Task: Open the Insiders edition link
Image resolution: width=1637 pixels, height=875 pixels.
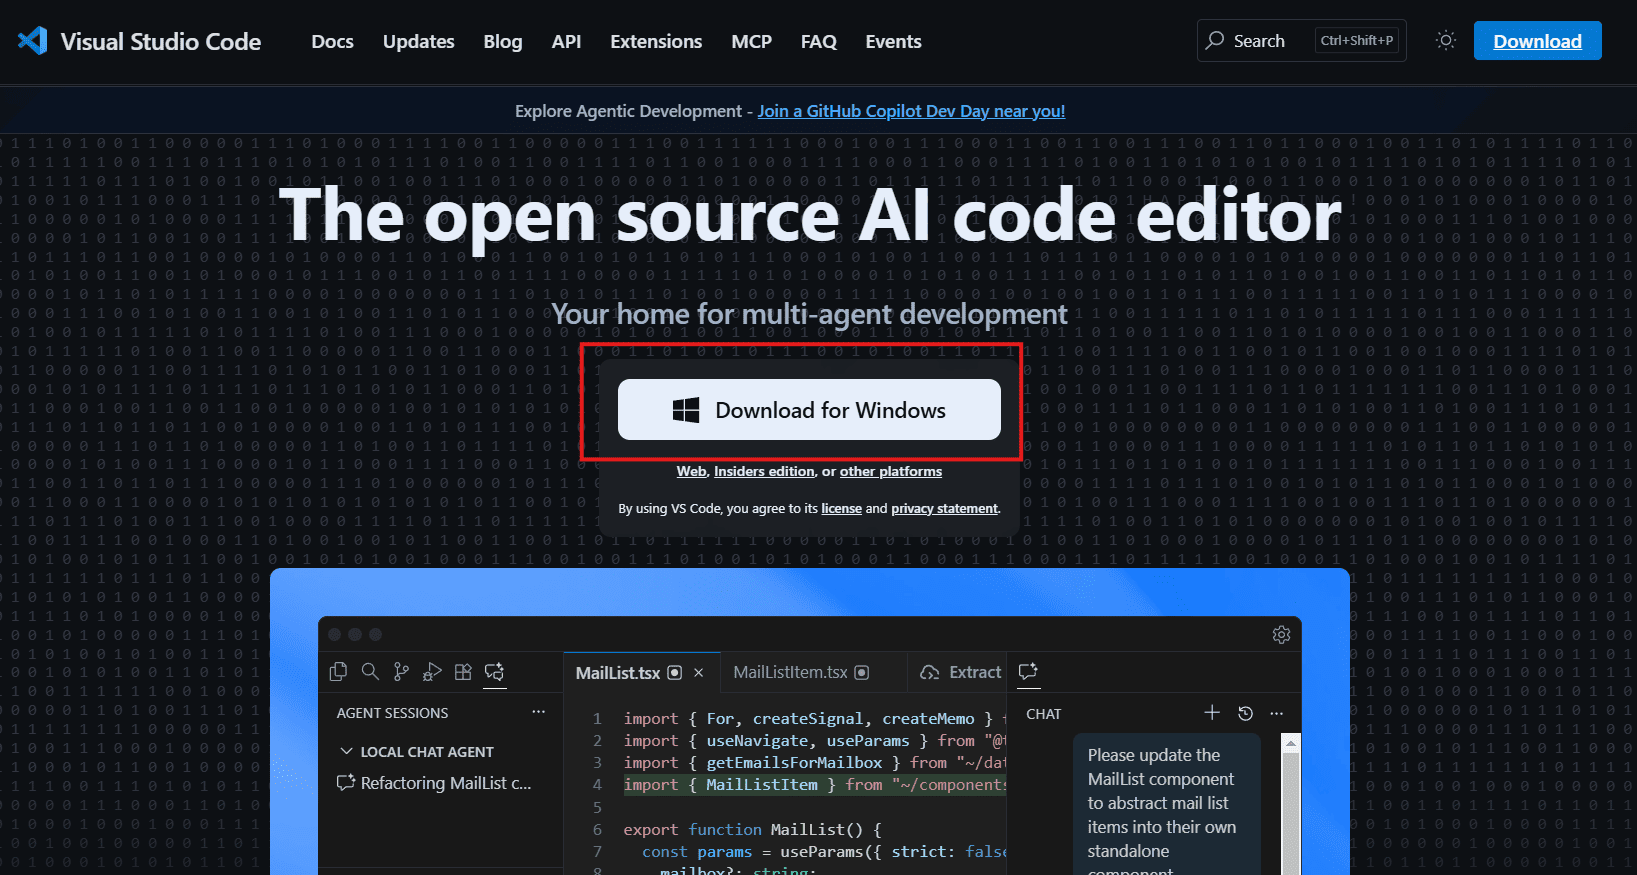Action: [x=764, y=471]
